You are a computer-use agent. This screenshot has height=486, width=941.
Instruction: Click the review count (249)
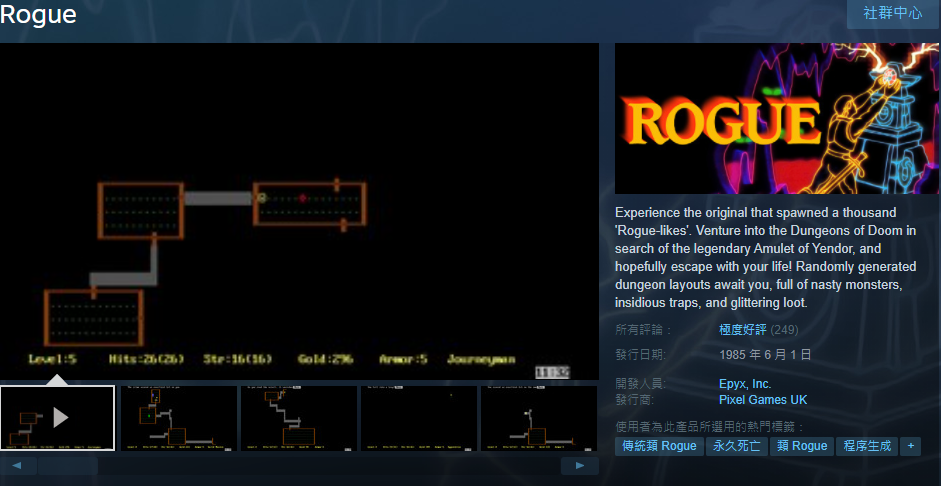point(784,329)
